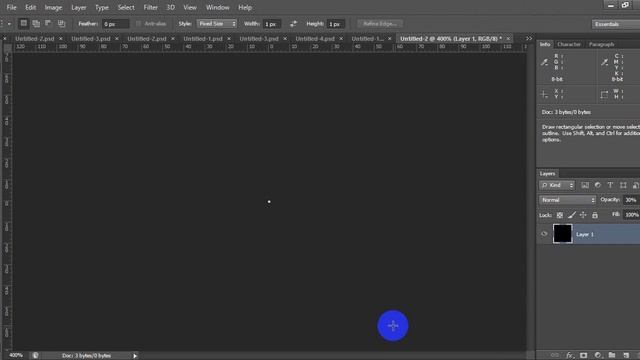The height and width of the screenshot is (360, 640).
Task: Create a new layer icon
Action: 626,356
